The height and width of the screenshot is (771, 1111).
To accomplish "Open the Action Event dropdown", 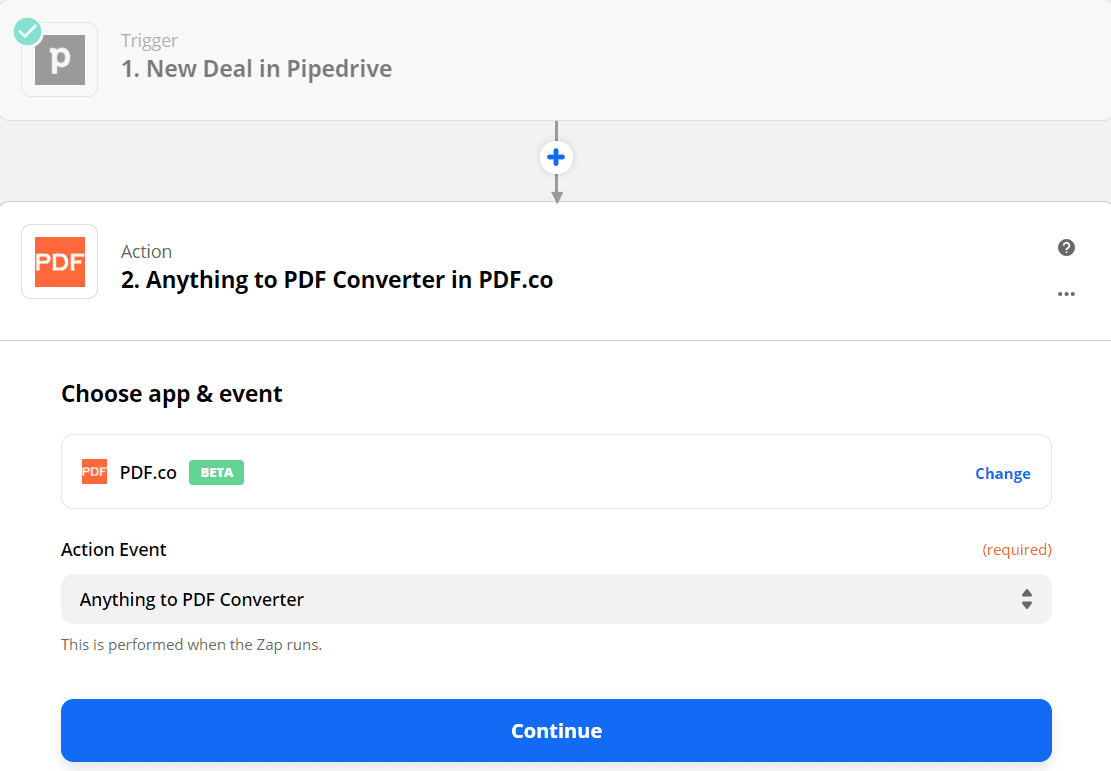I will [x=556, y=599].
